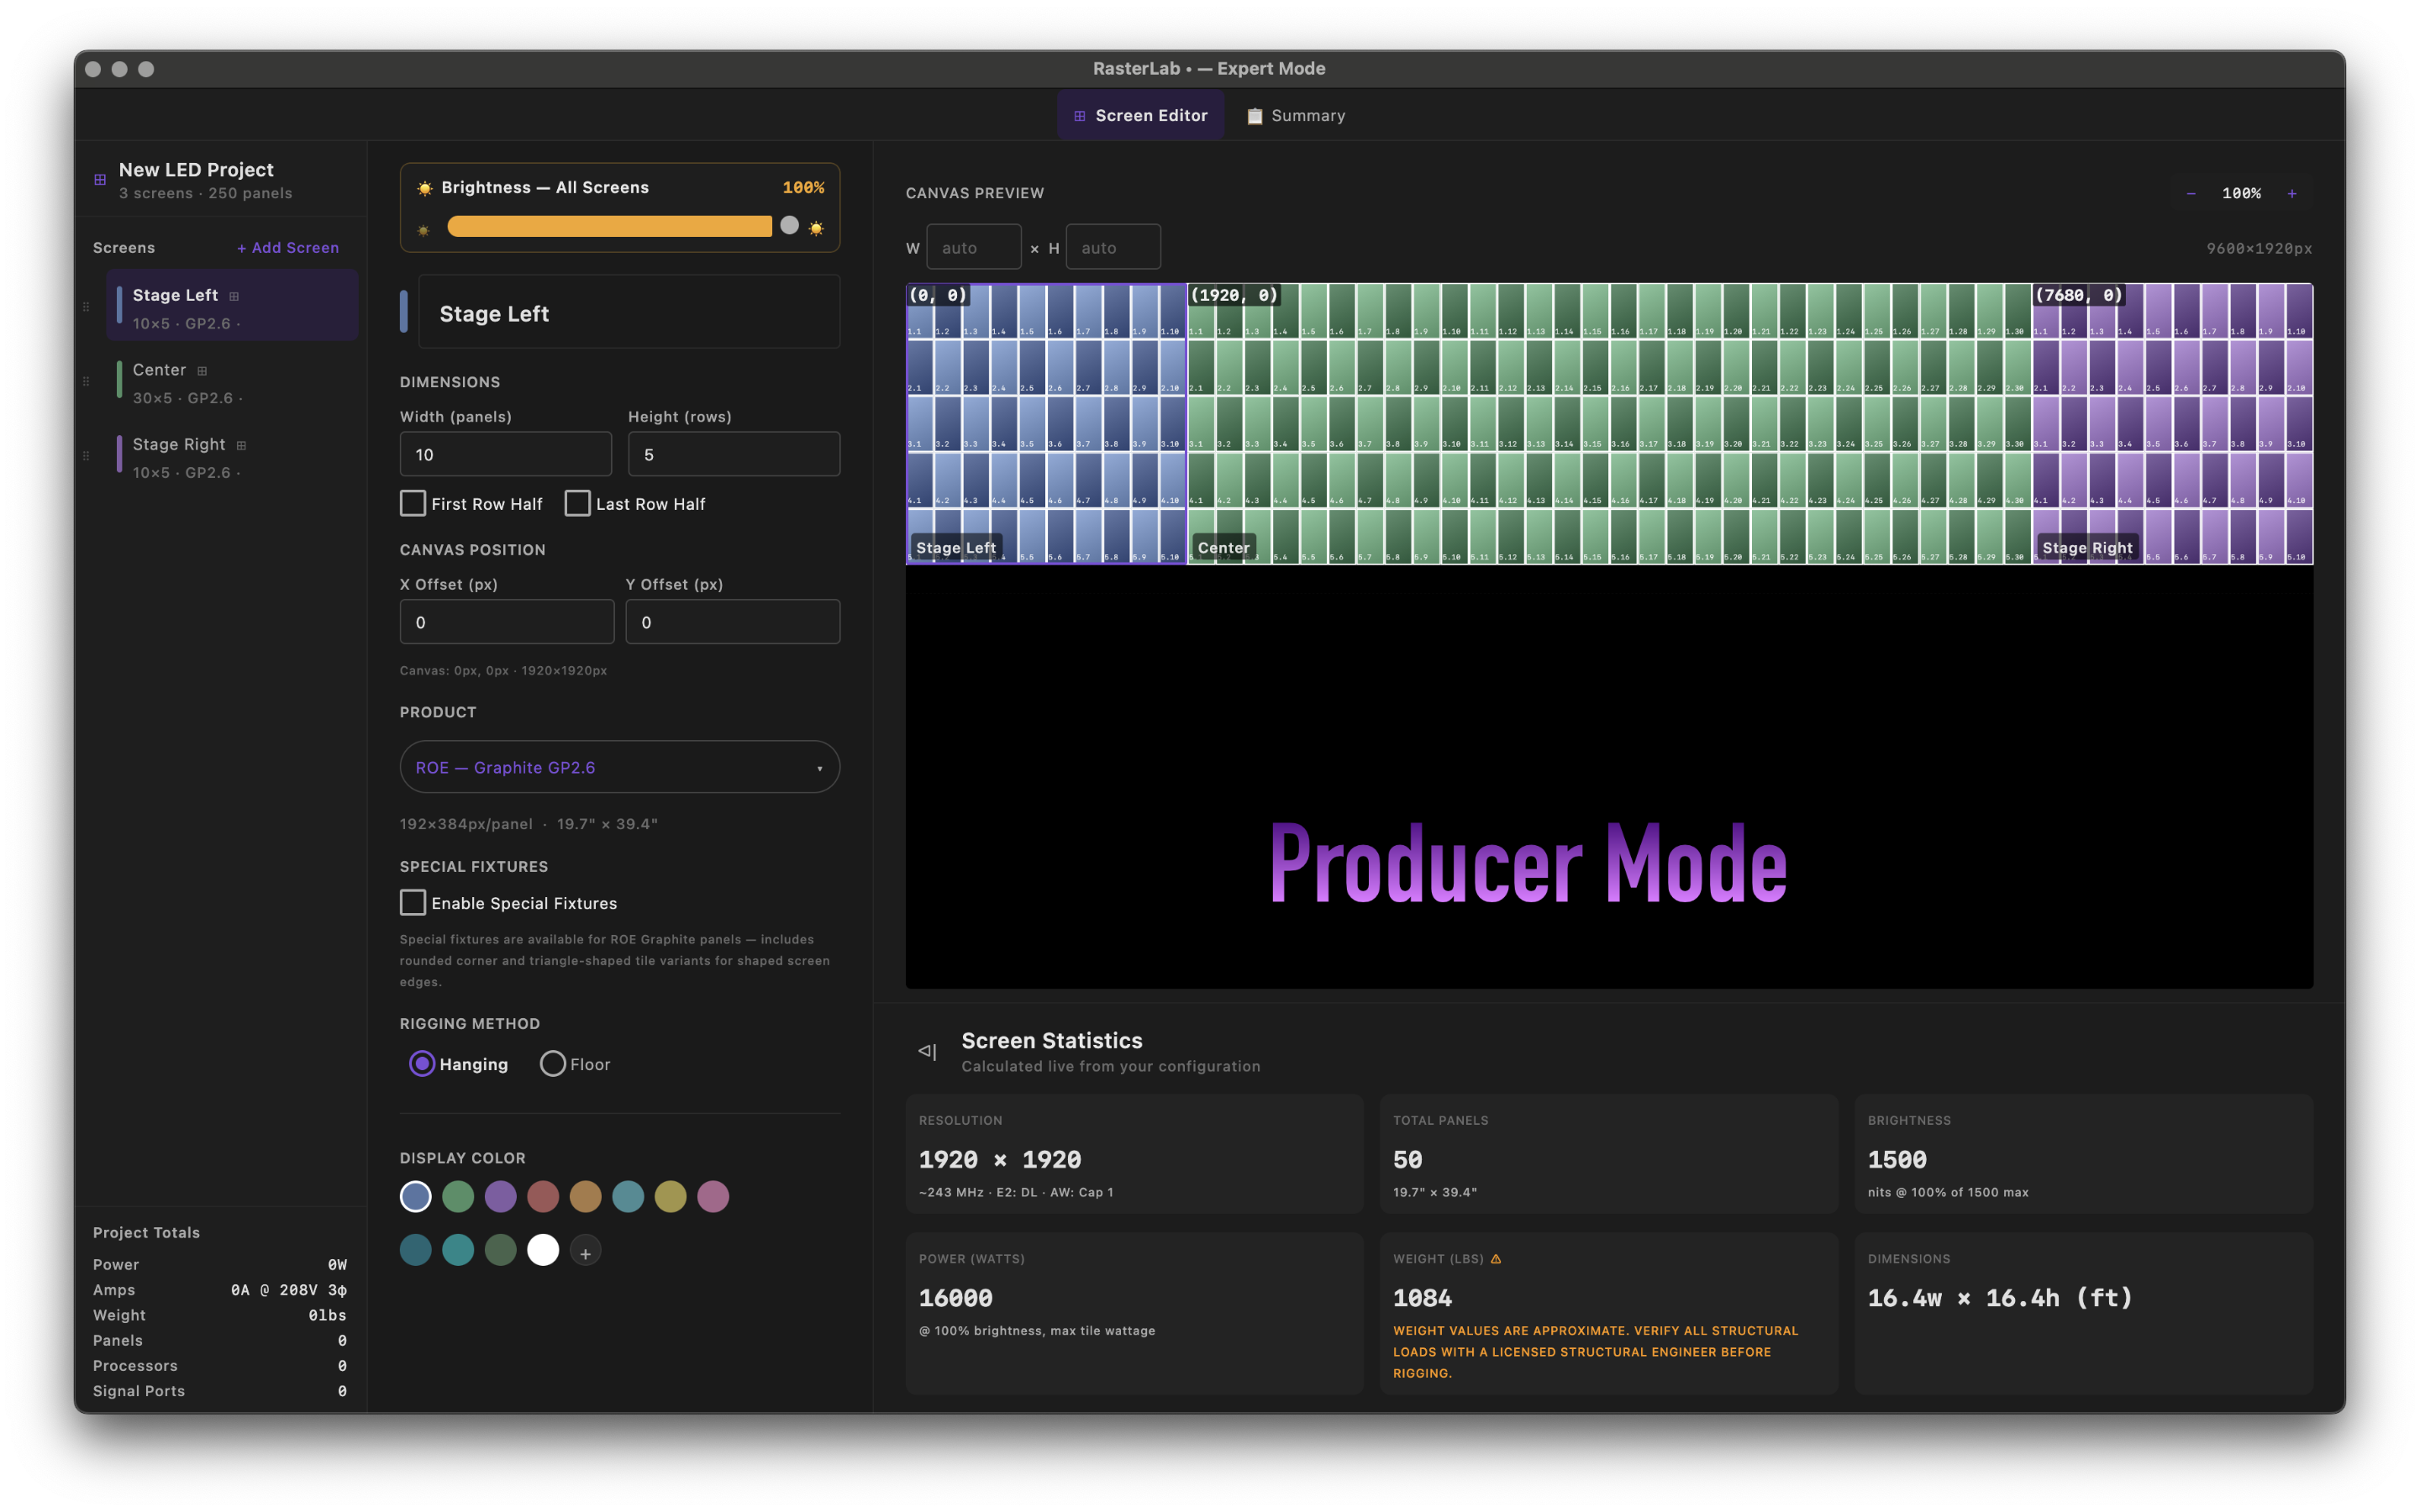Click the 100% canvas zoom value
Screen dimensions: 2420x1512
tap(2241, 193)
